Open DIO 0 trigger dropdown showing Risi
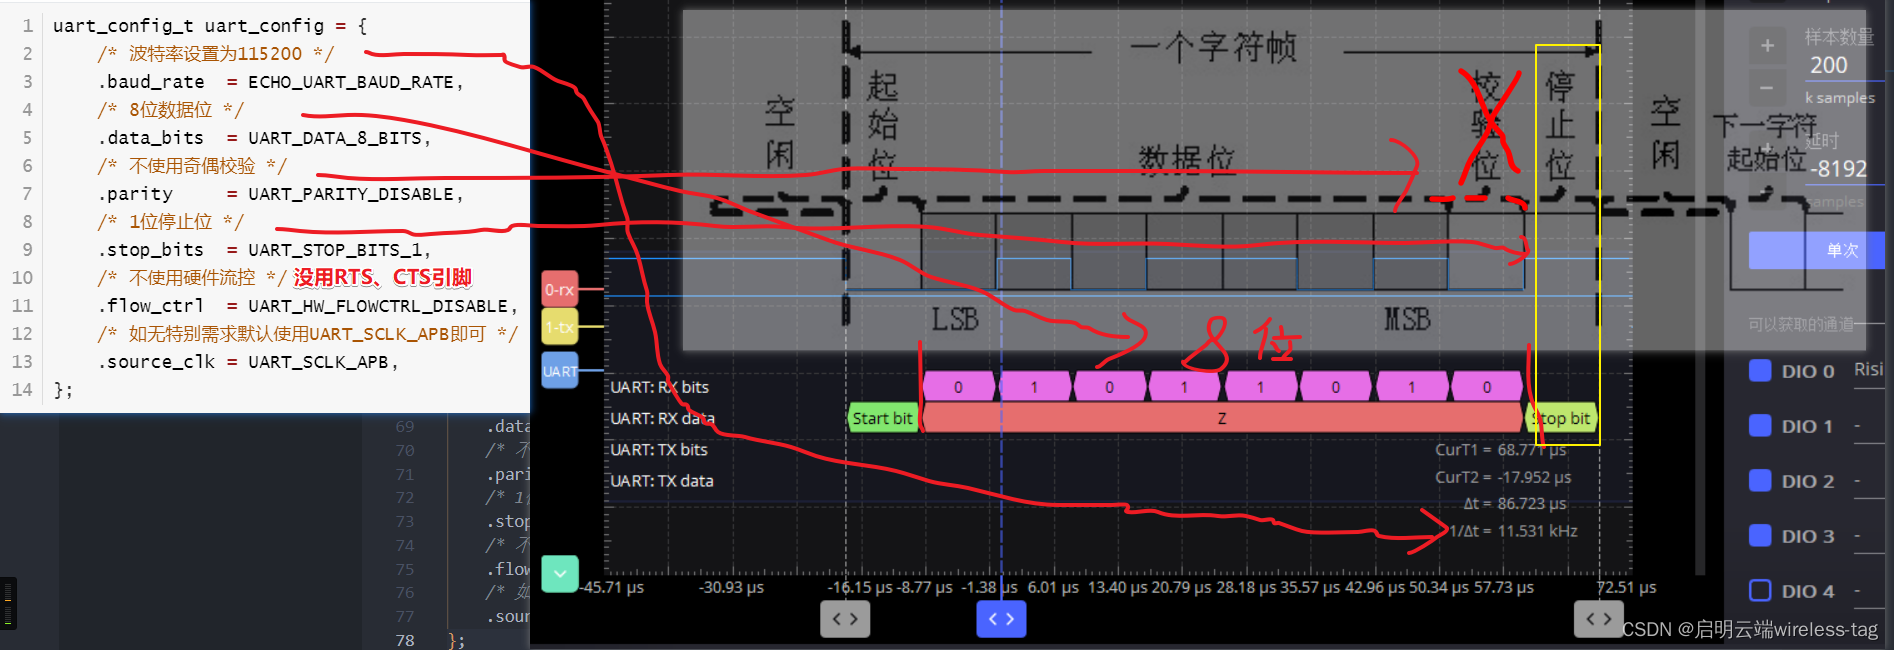1894x650 pixels. (x=1868, y=370)
